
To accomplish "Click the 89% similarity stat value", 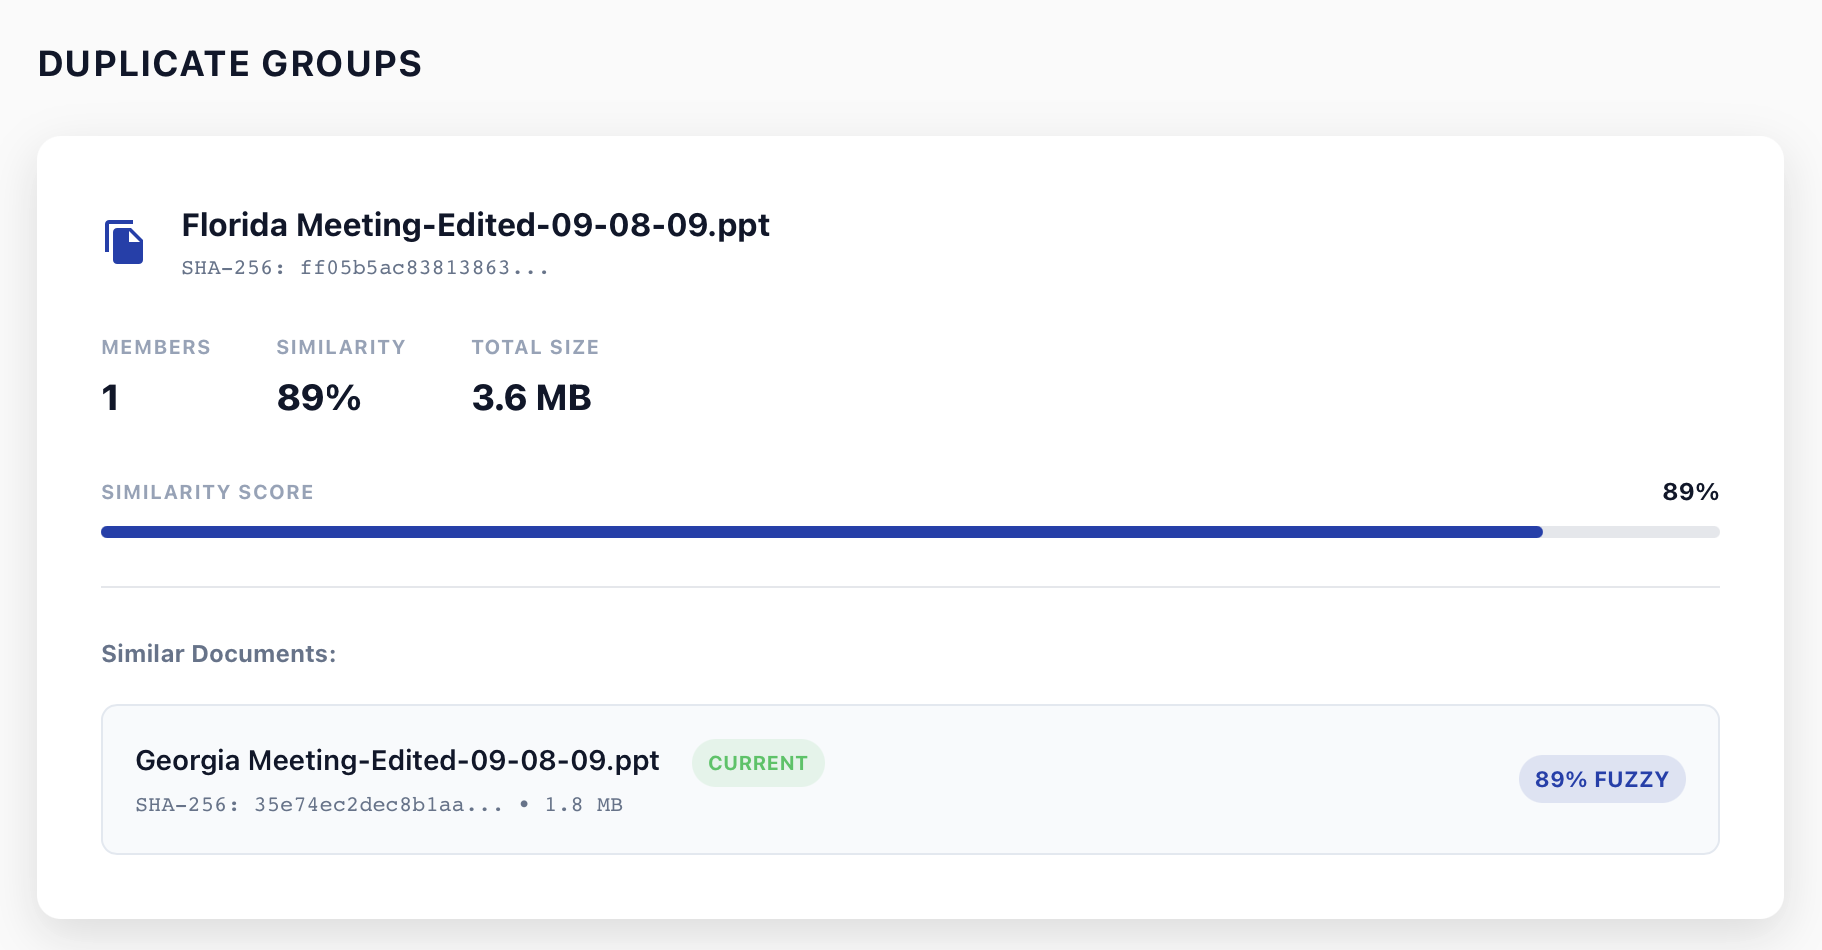I will (x=318, y=398).
